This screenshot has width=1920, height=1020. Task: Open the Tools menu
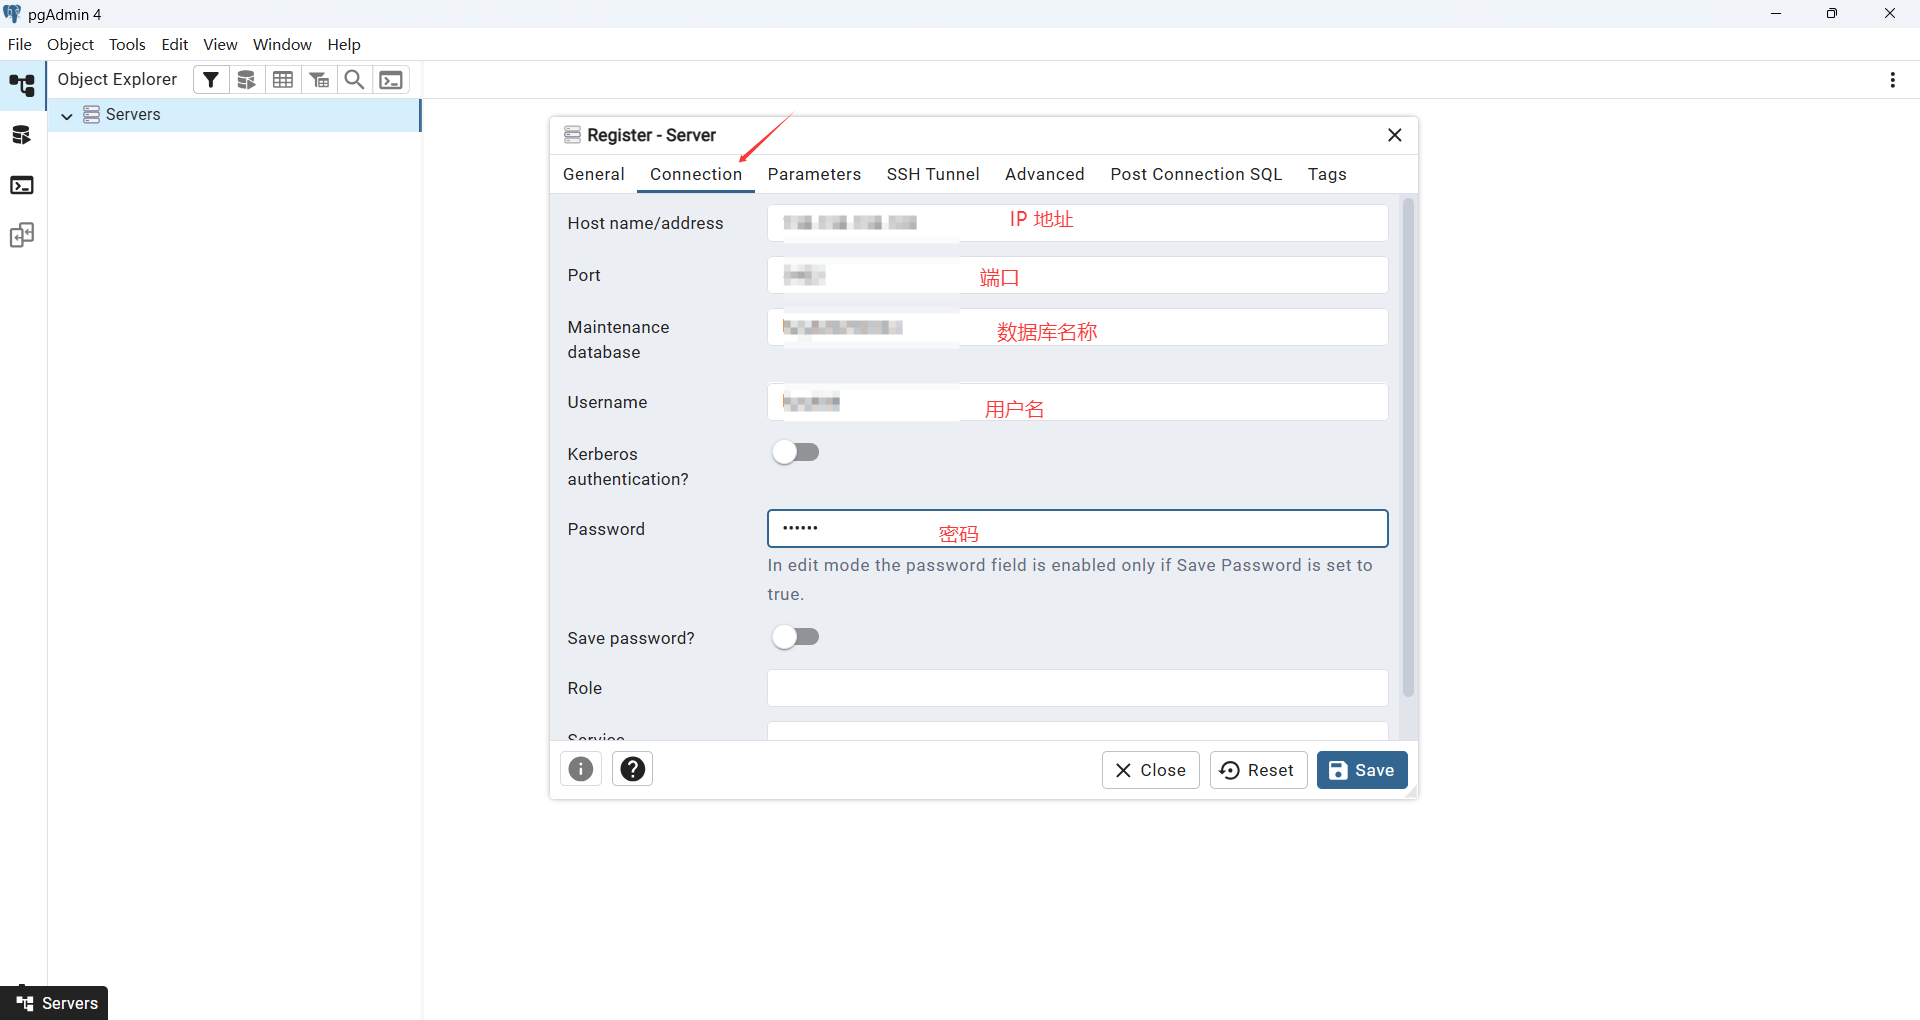click(x=127, y=45)
